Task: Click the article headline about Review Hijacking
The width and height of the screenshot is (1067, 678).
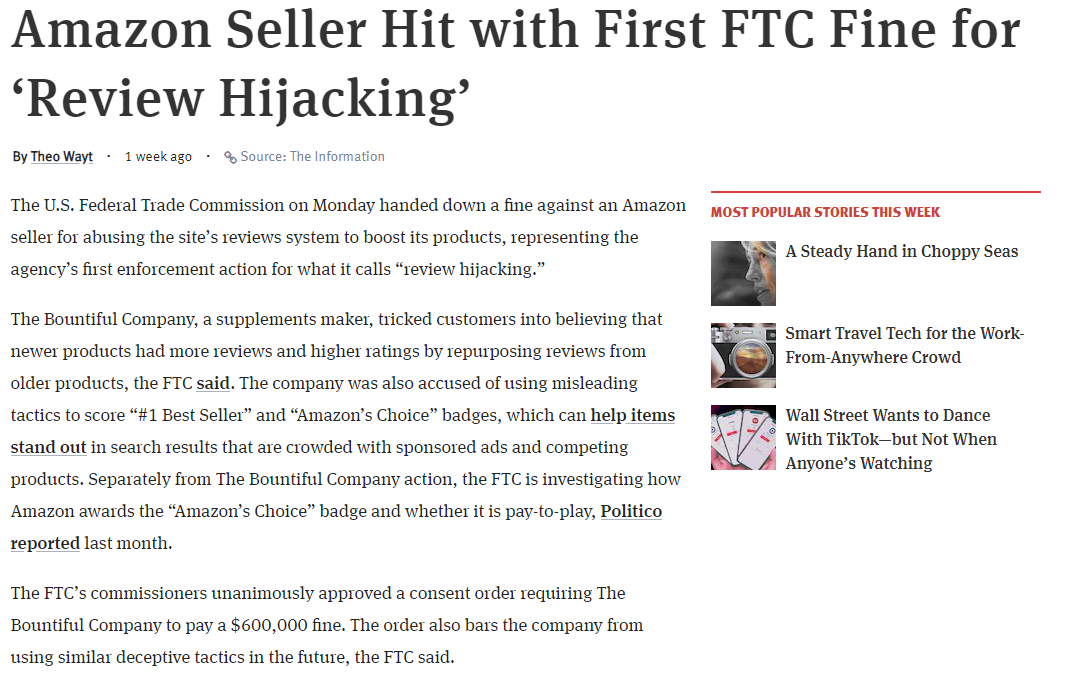Action: tap(516, 64)
